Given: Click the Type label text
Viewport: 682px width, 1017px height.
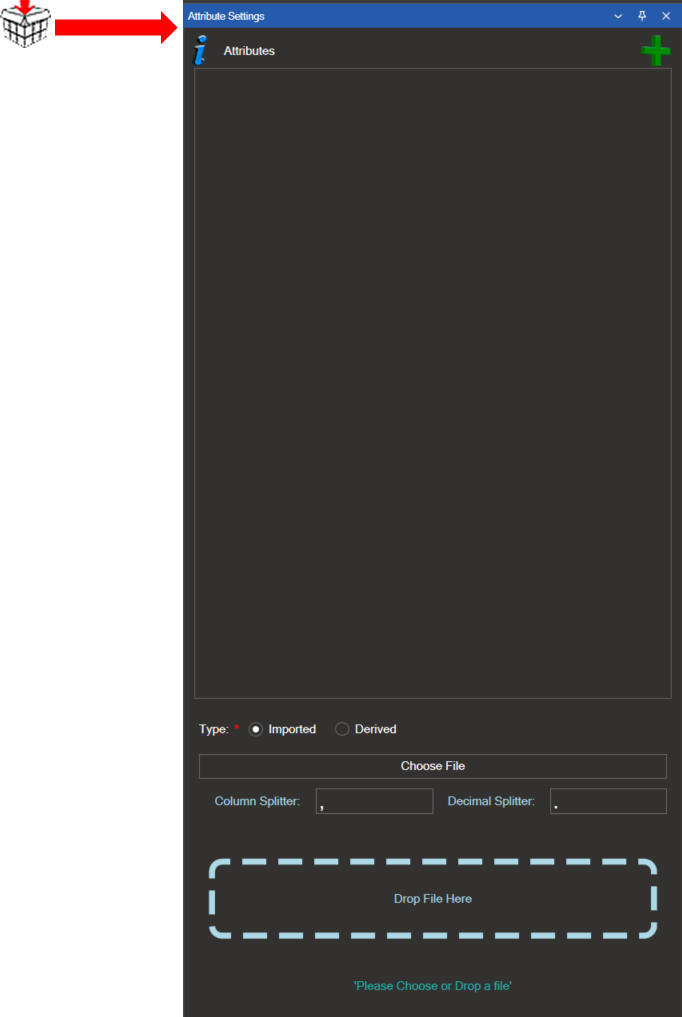Looking at the screenshot, I should (x=213, y=729).
